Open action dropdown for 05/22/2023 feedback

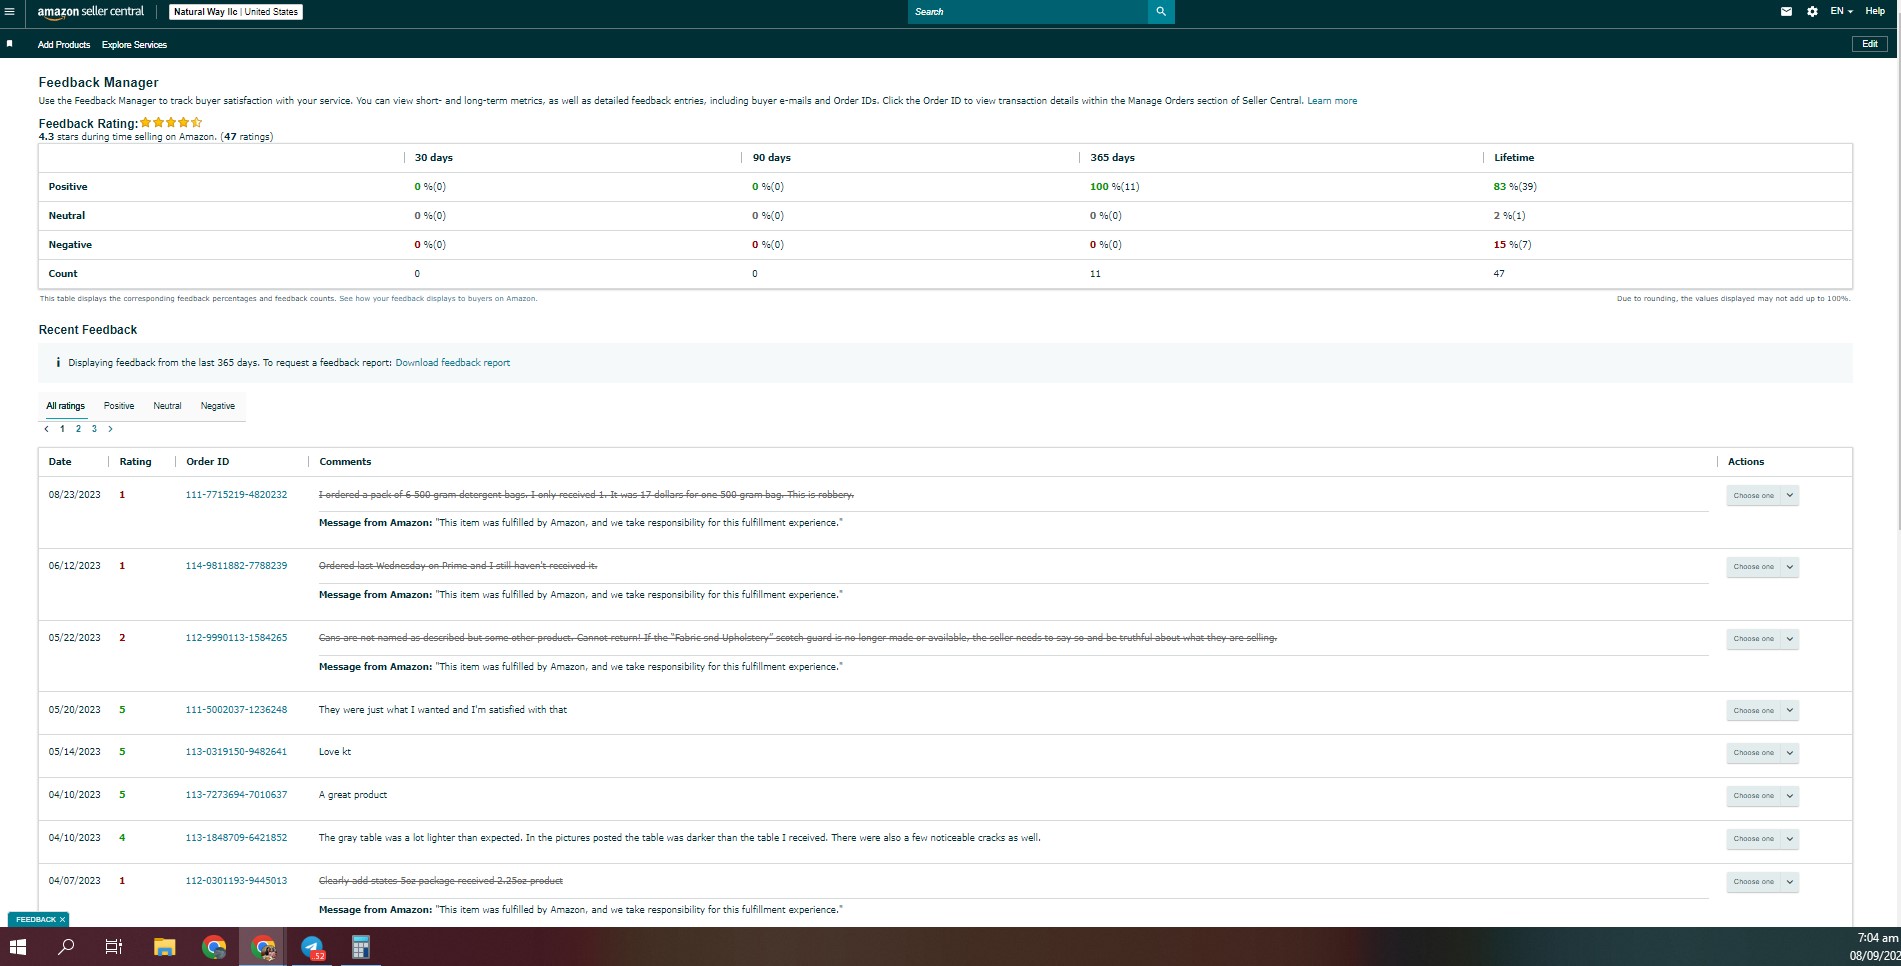(x=1762, y=639)
